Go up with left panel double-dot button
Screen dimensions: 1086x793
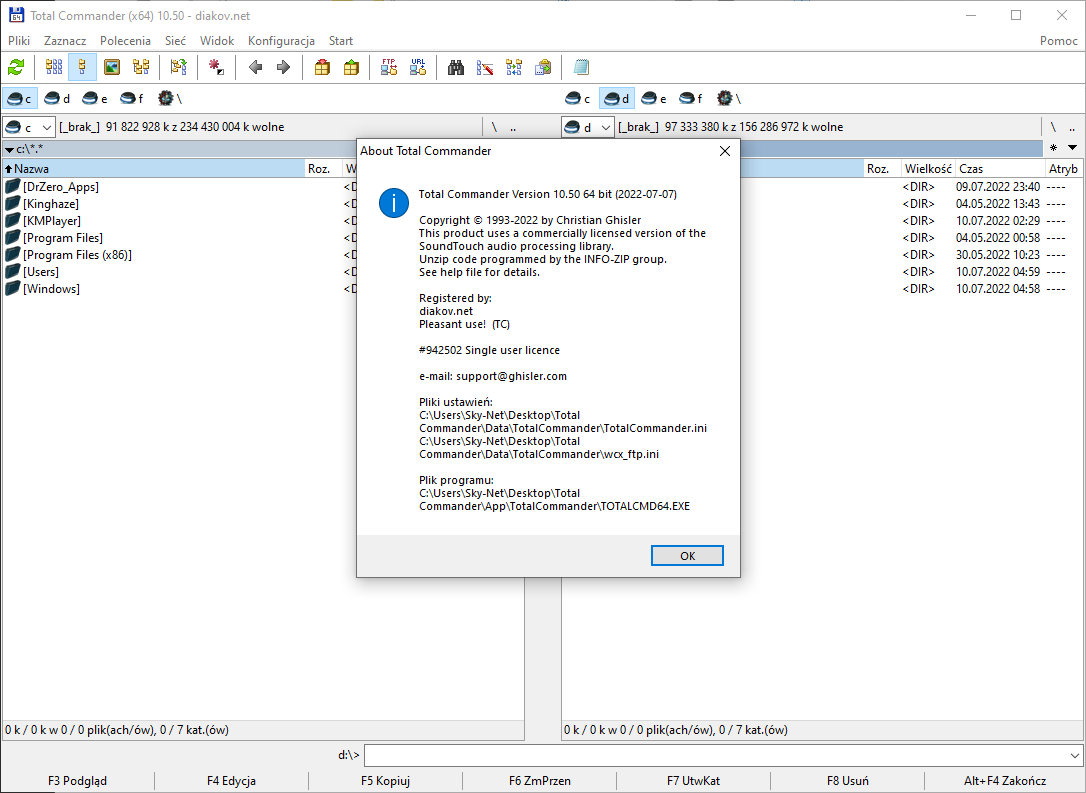point(513,127)
